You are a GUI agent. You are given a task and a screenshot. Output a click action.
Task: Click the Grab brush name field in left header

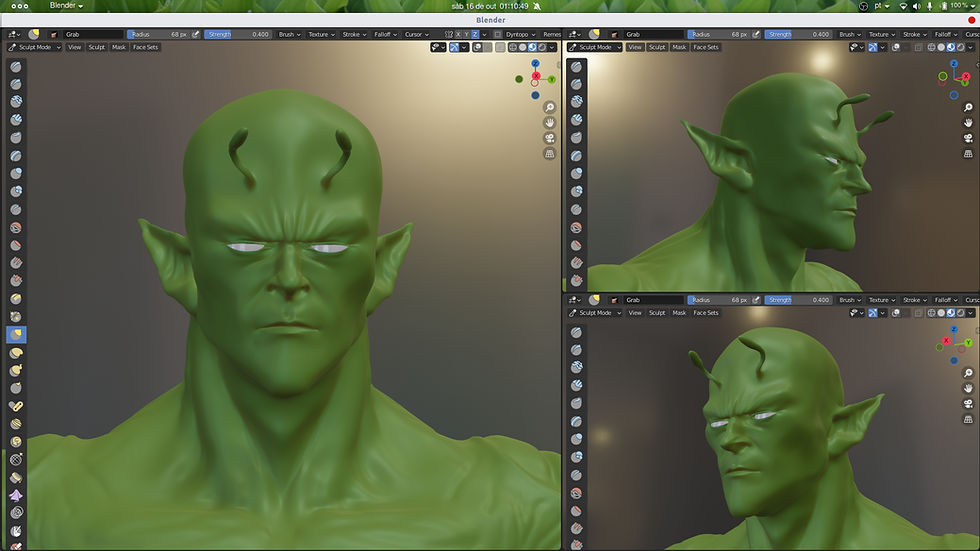[90, 34]
